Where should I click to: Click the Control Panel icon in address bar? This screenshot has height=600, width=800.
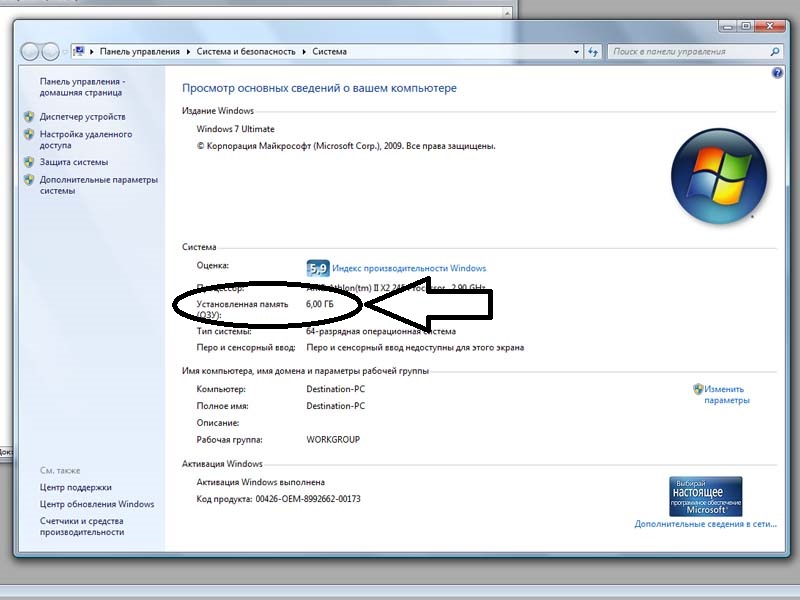[79, 51]
